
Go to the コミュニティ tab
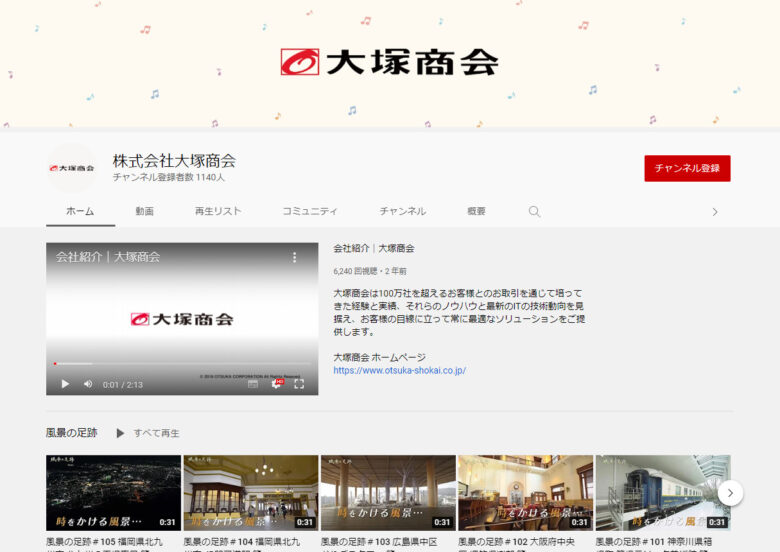pos(310,211)
